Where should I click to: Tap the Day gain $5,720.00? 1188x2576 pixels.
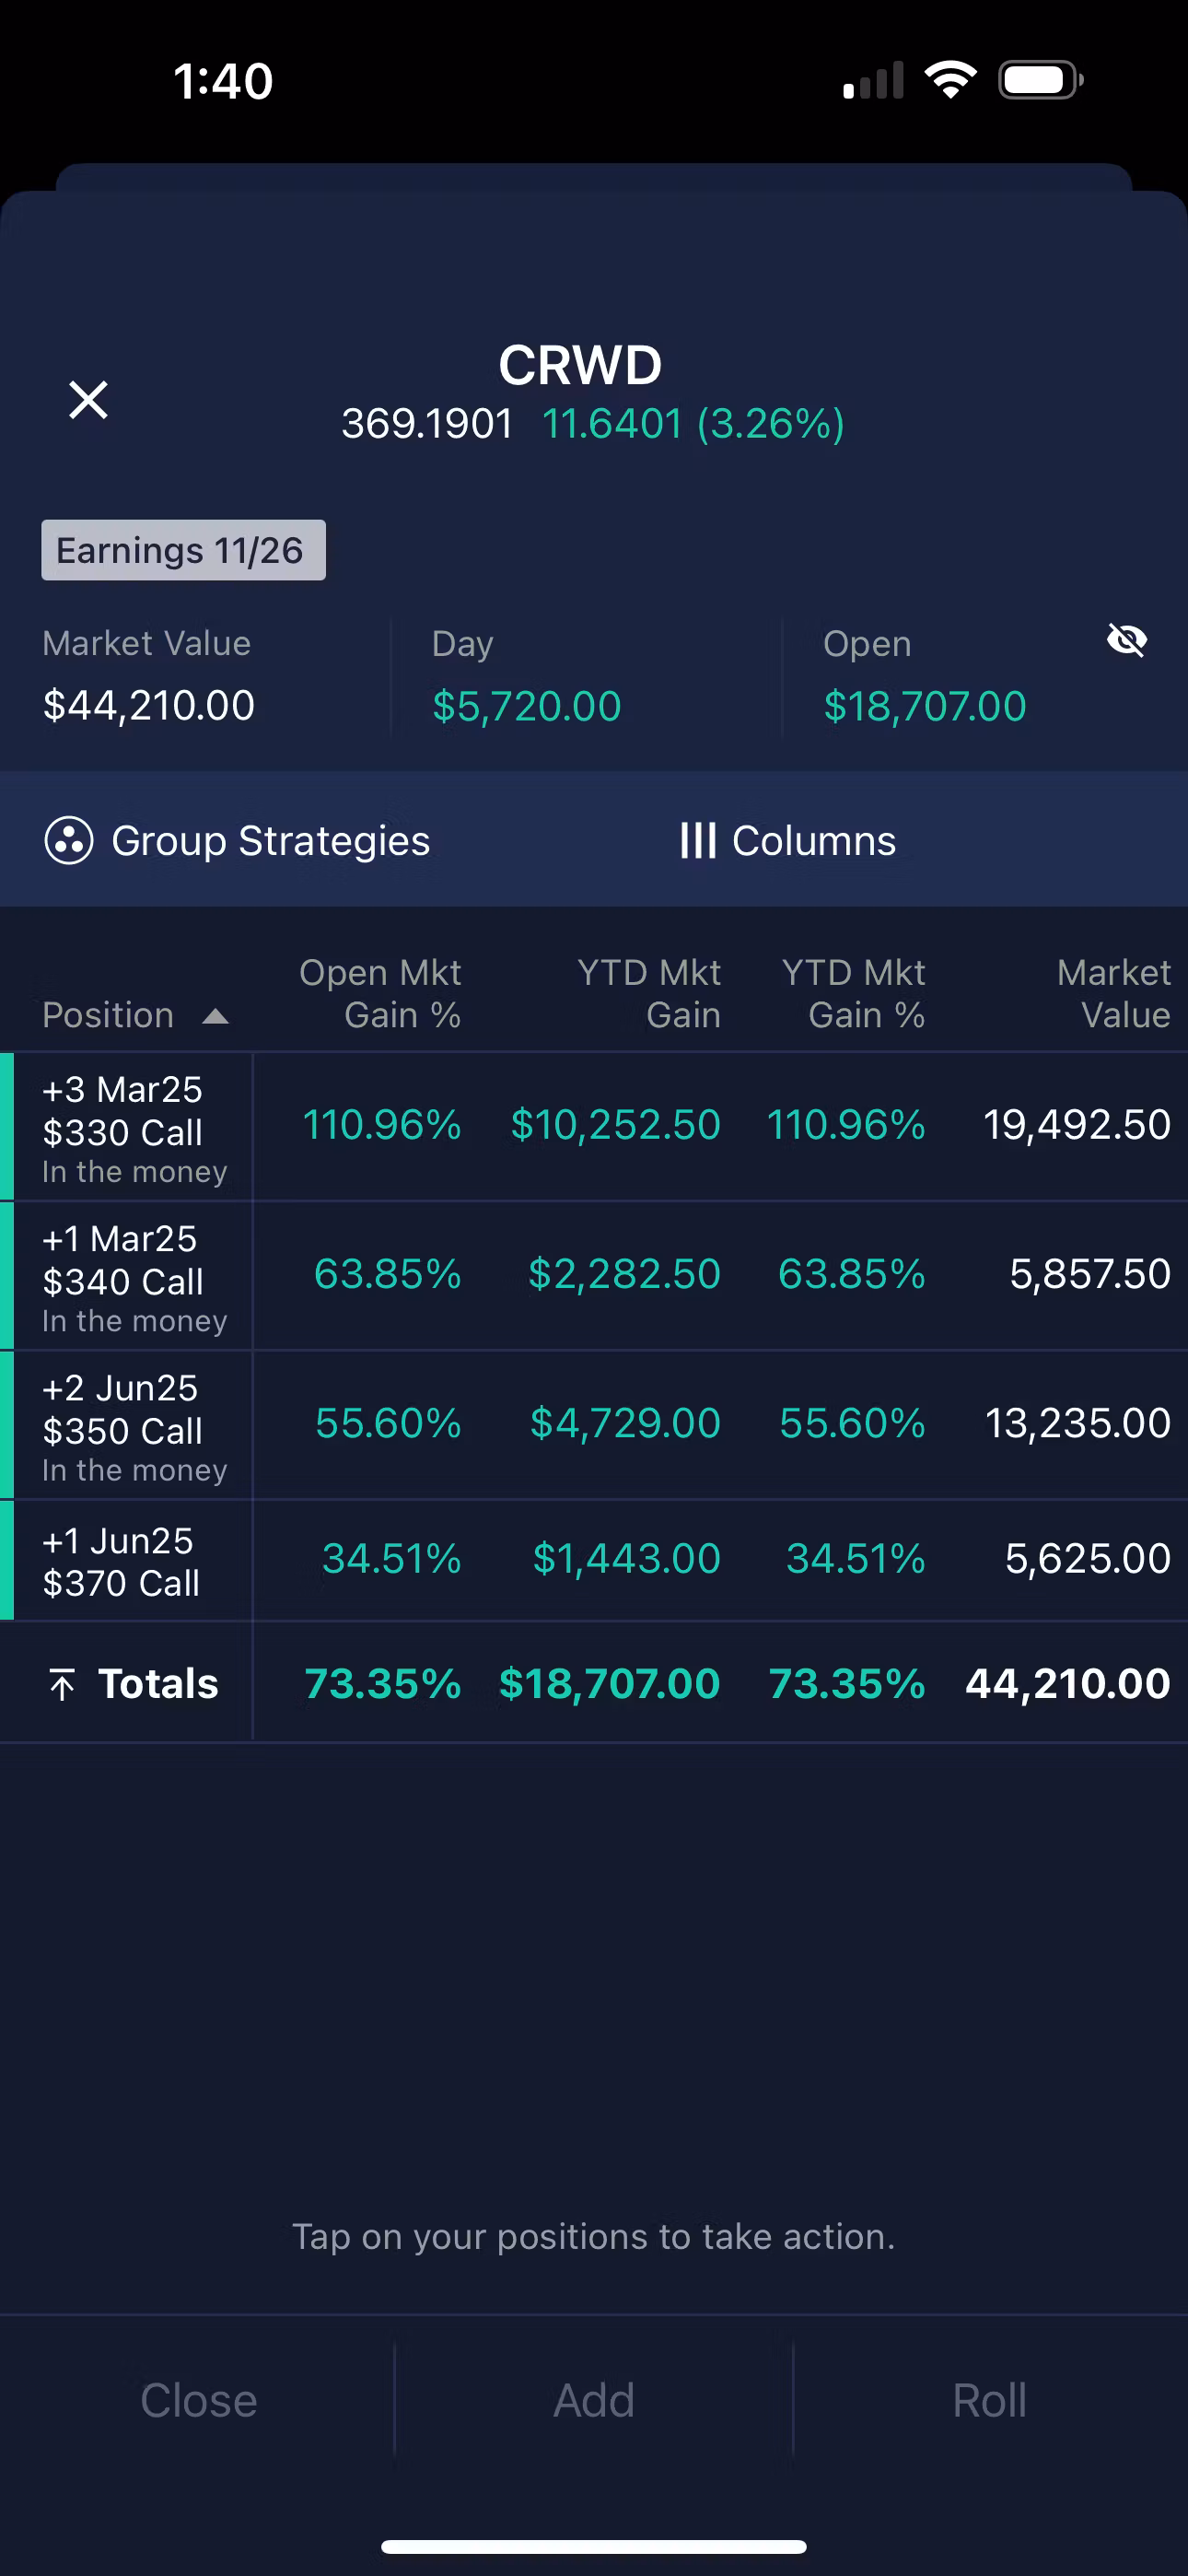pyautogui.click(x=527, y=706)
